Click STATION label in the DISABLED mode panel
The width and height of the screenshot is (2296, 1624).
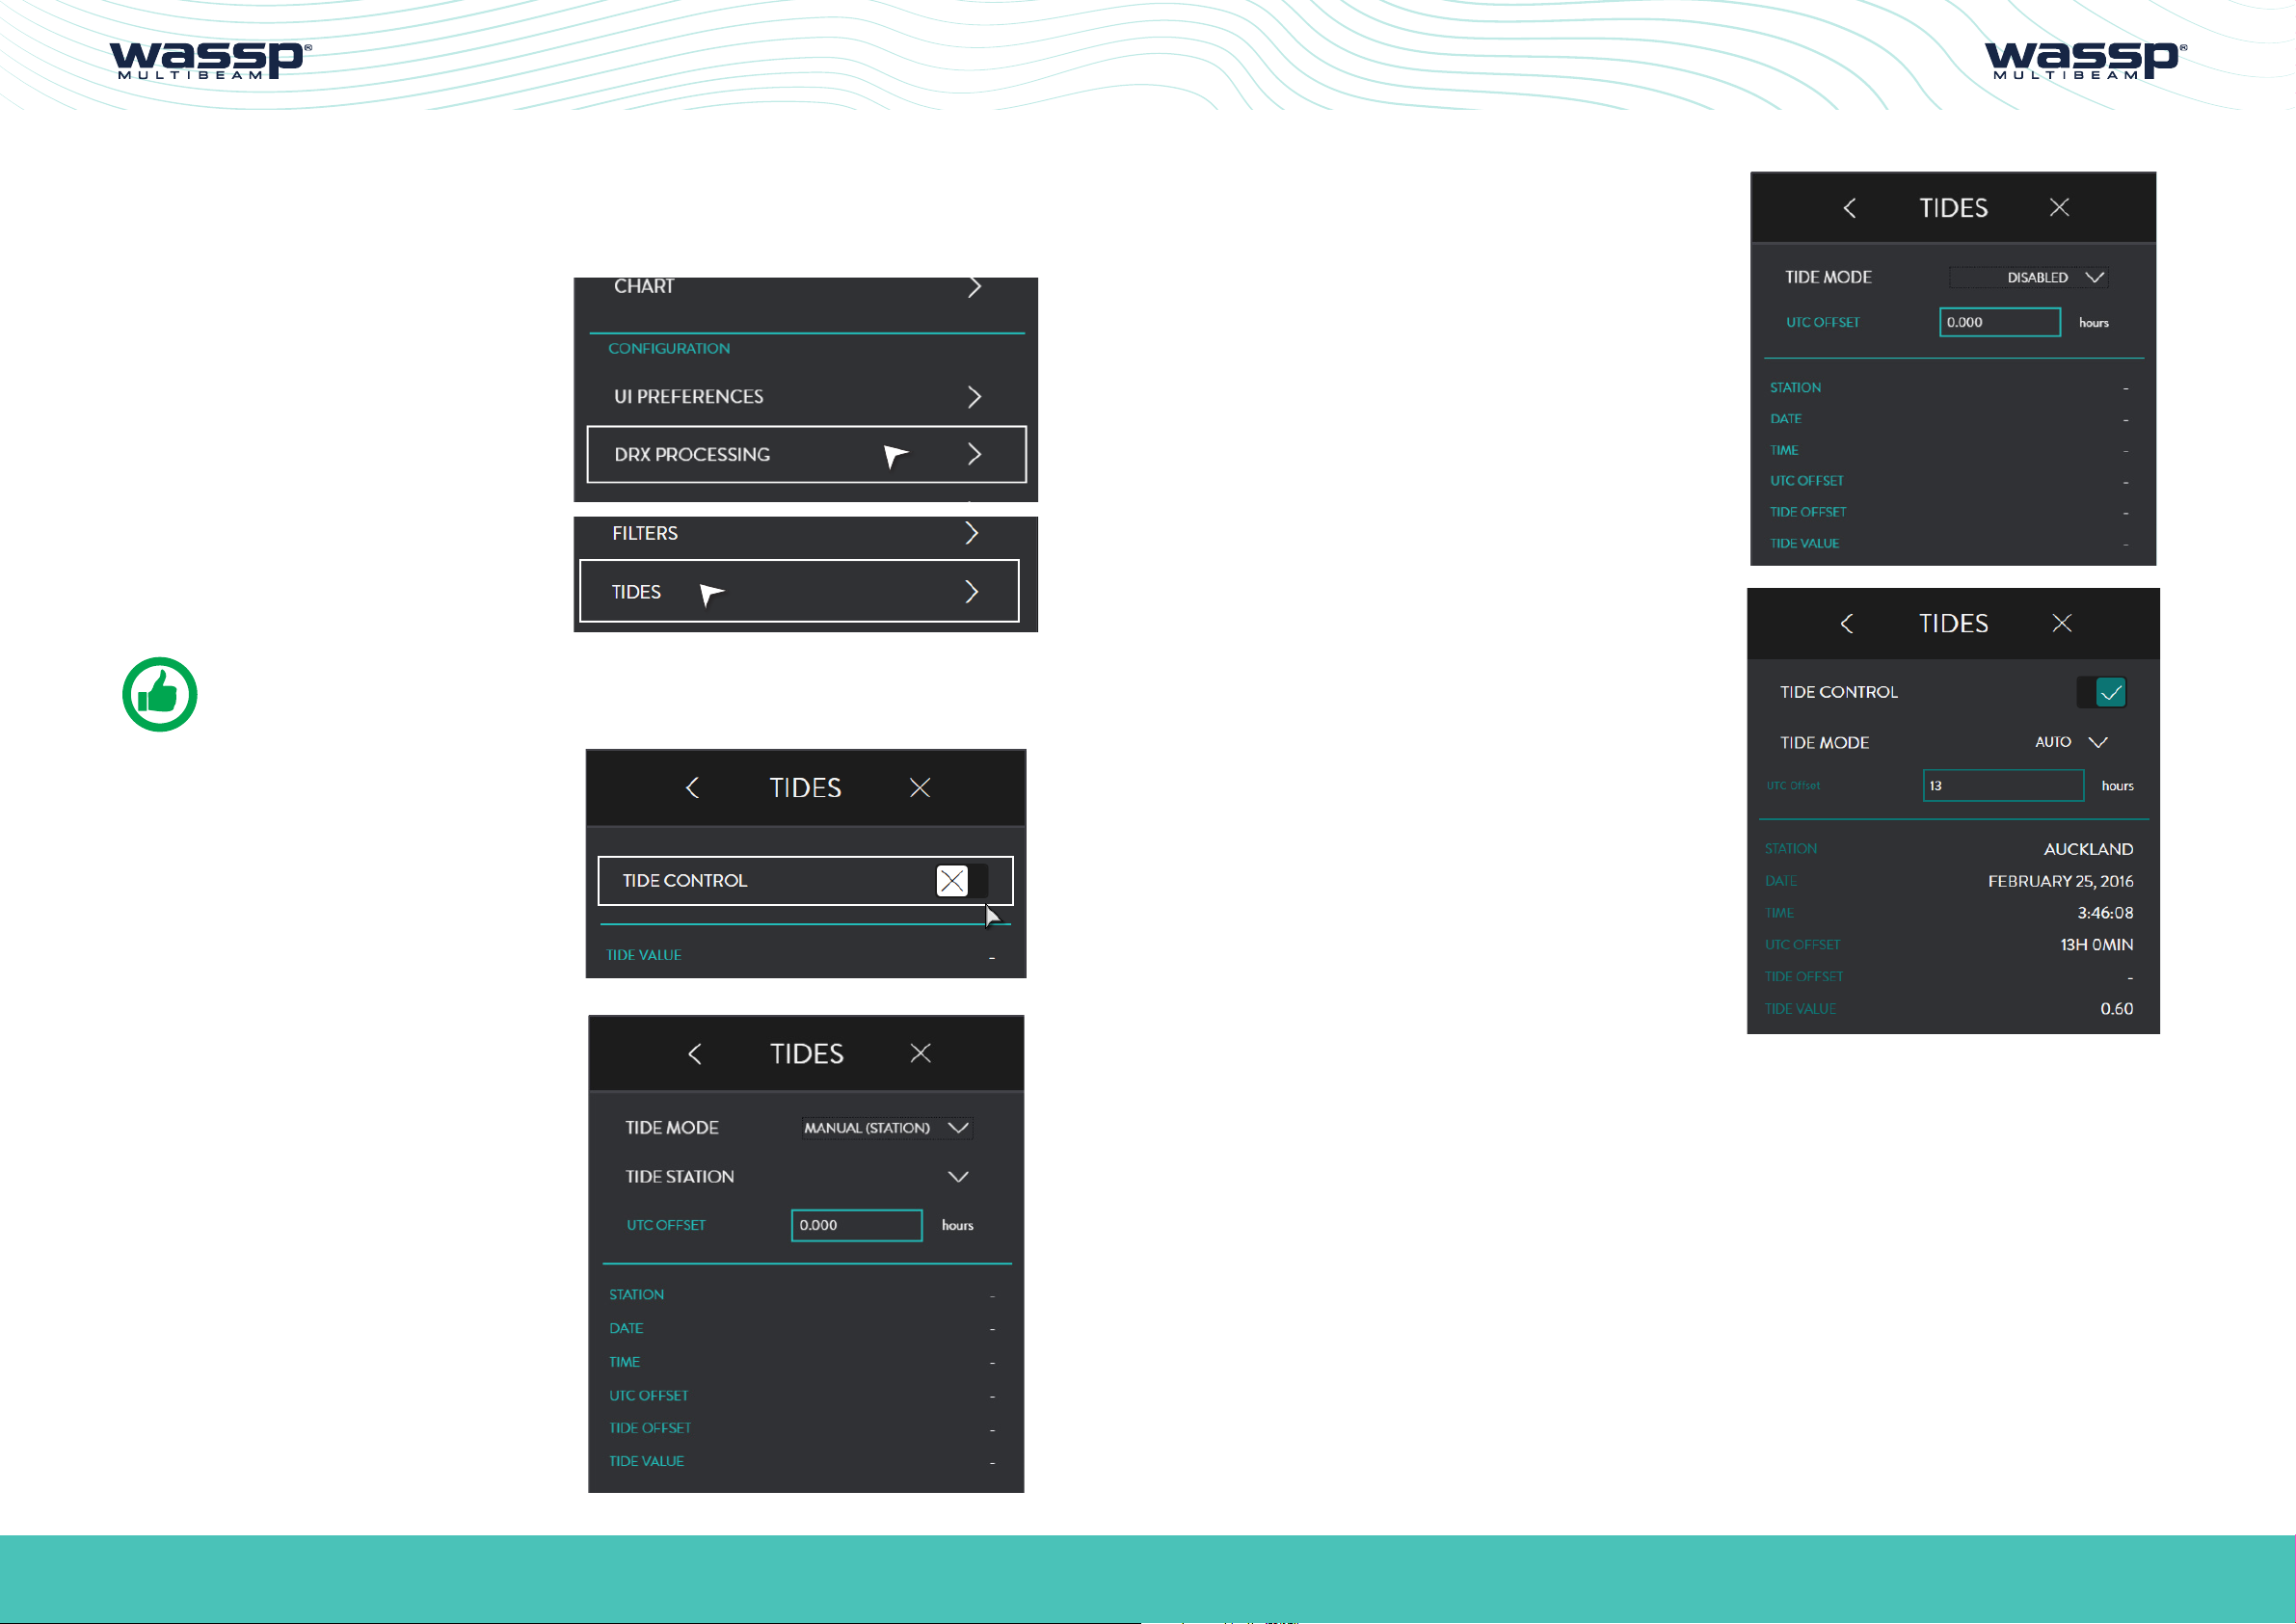pos(1795,388)
